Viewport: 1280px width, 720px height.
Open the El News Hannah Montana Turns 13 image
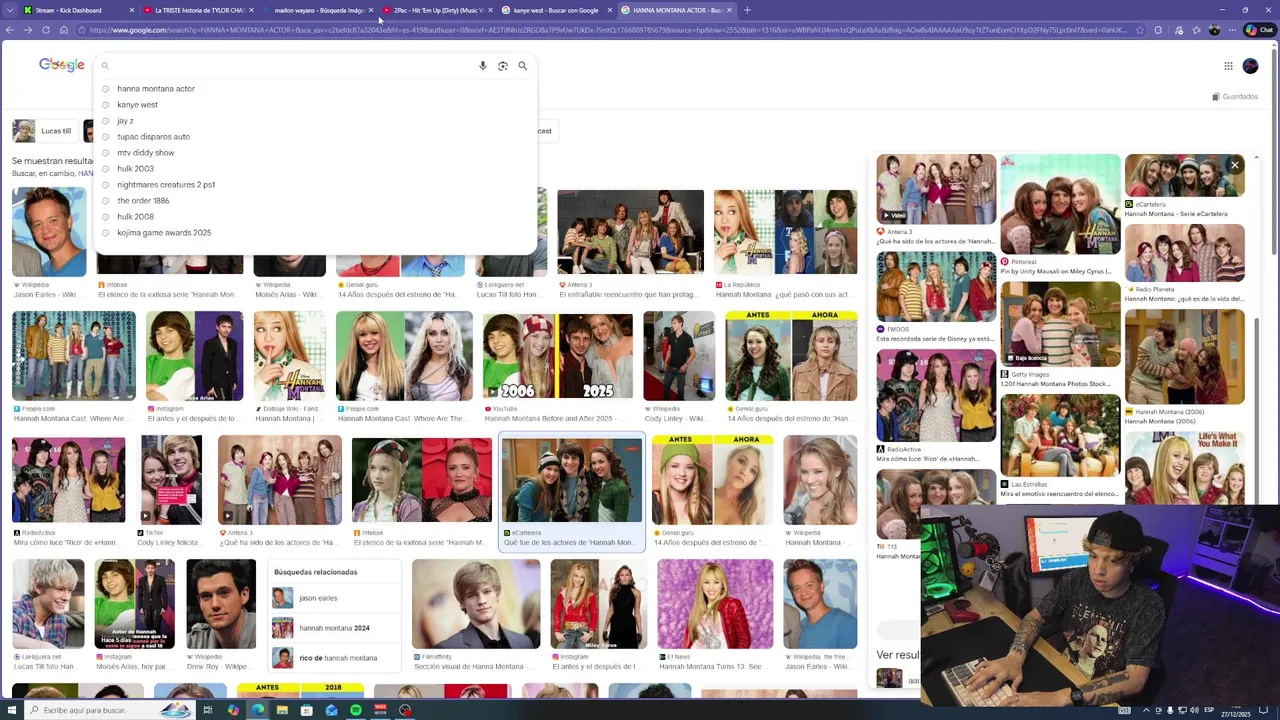[x=715, y=604]
